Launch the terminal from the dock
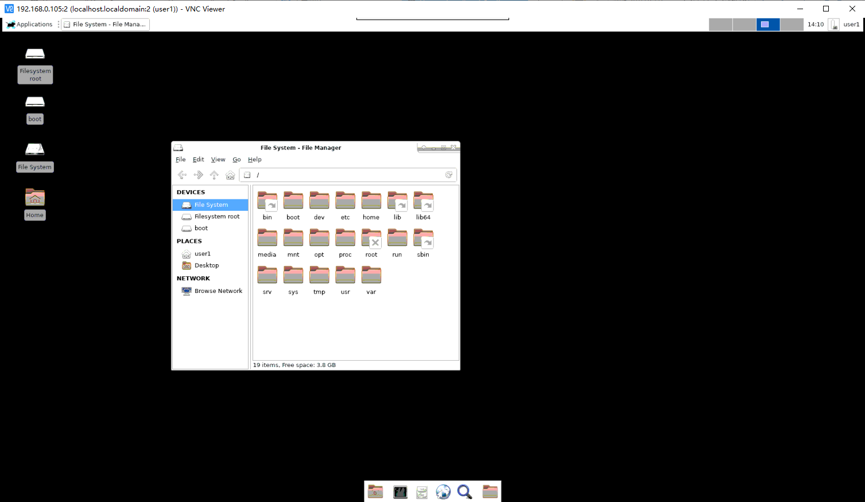Screen dimensions: 865x502 (x=400, y=492)
